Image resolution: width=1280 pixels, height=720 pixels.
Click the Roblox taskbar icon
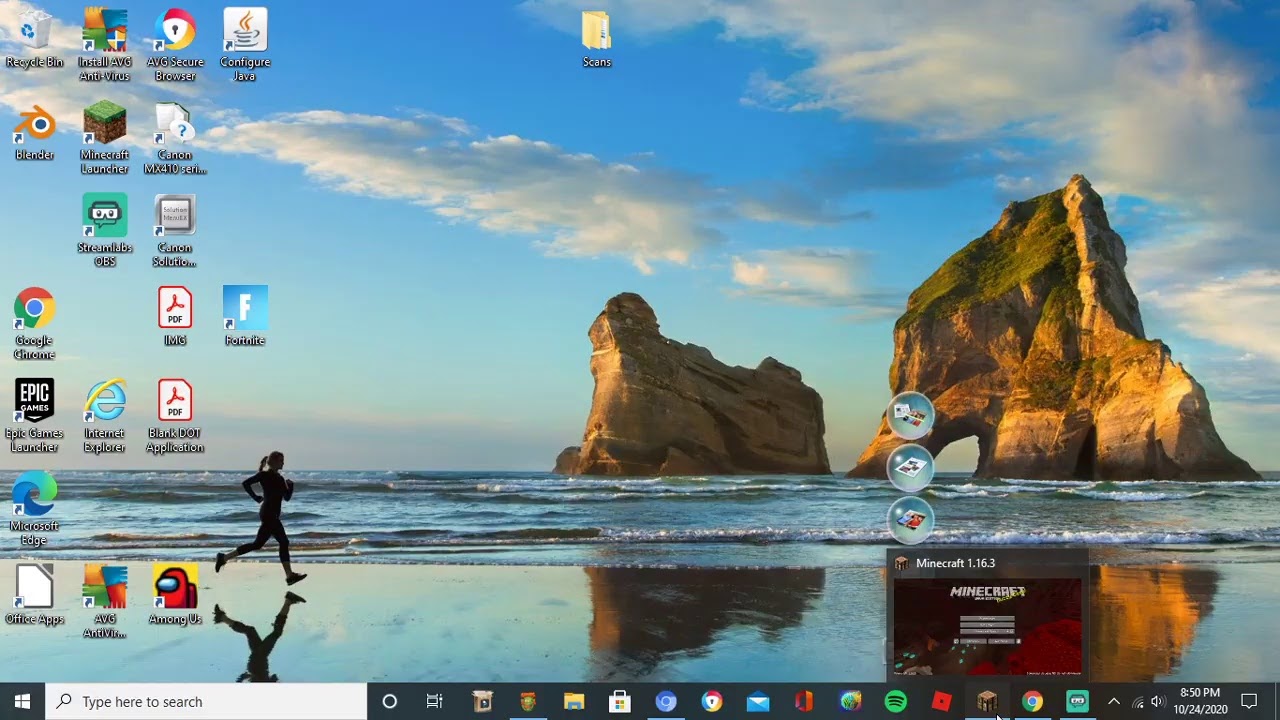(942, 702)
